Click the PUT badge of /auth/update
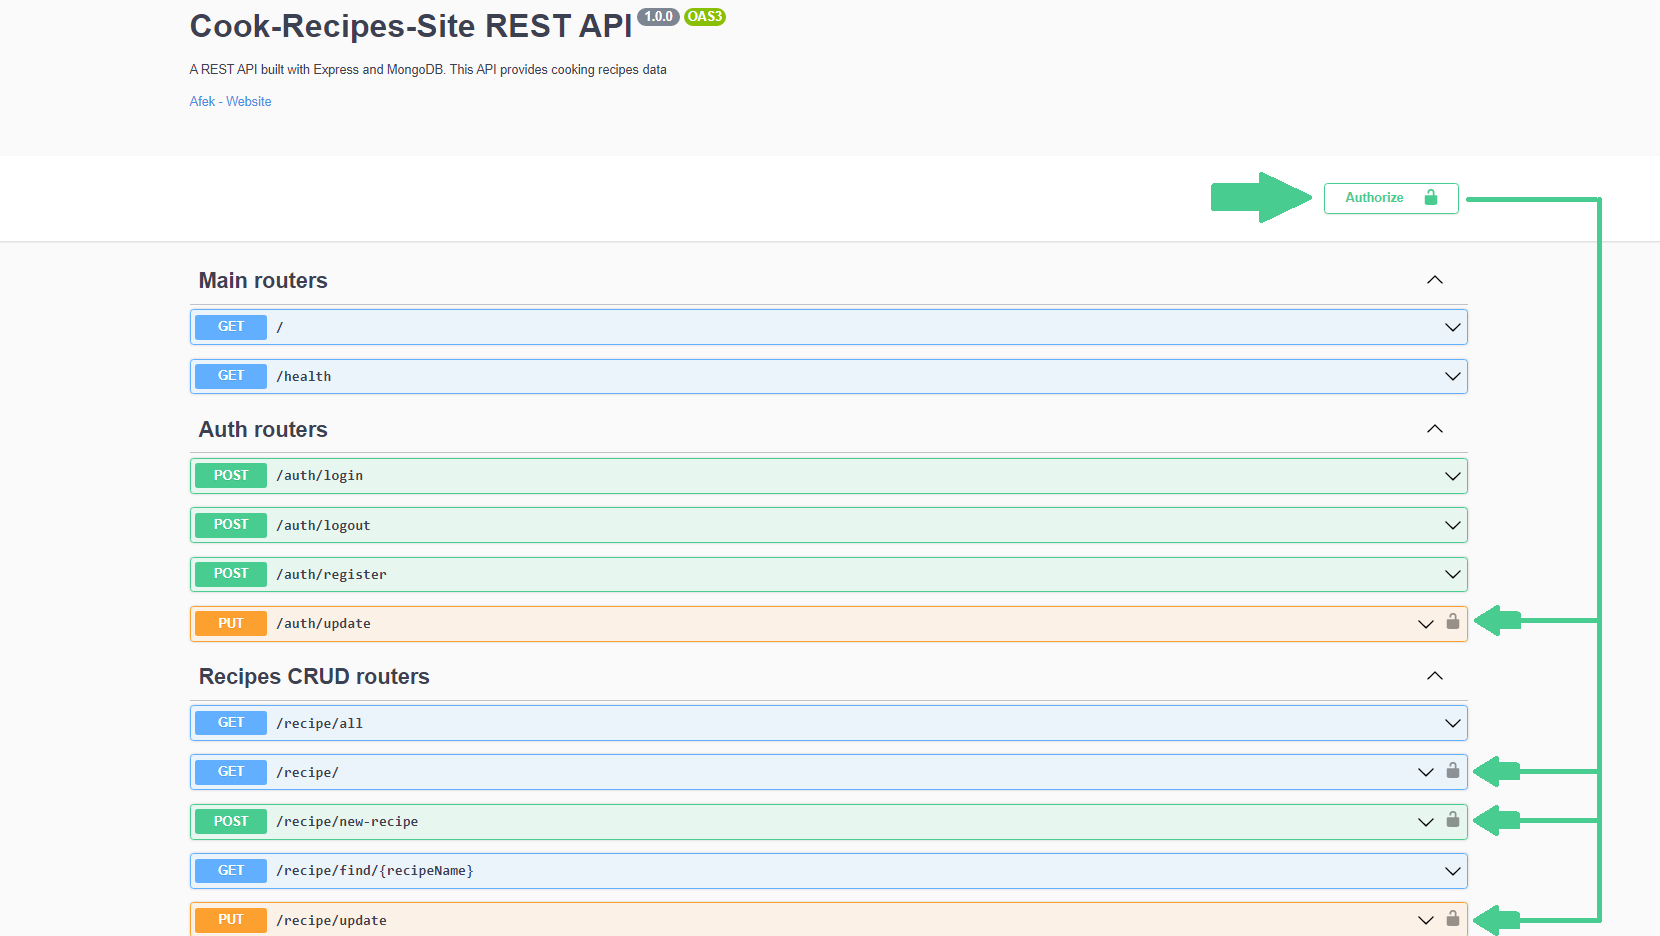Viewport: 1660px width, 936px height. coord(231,624)
